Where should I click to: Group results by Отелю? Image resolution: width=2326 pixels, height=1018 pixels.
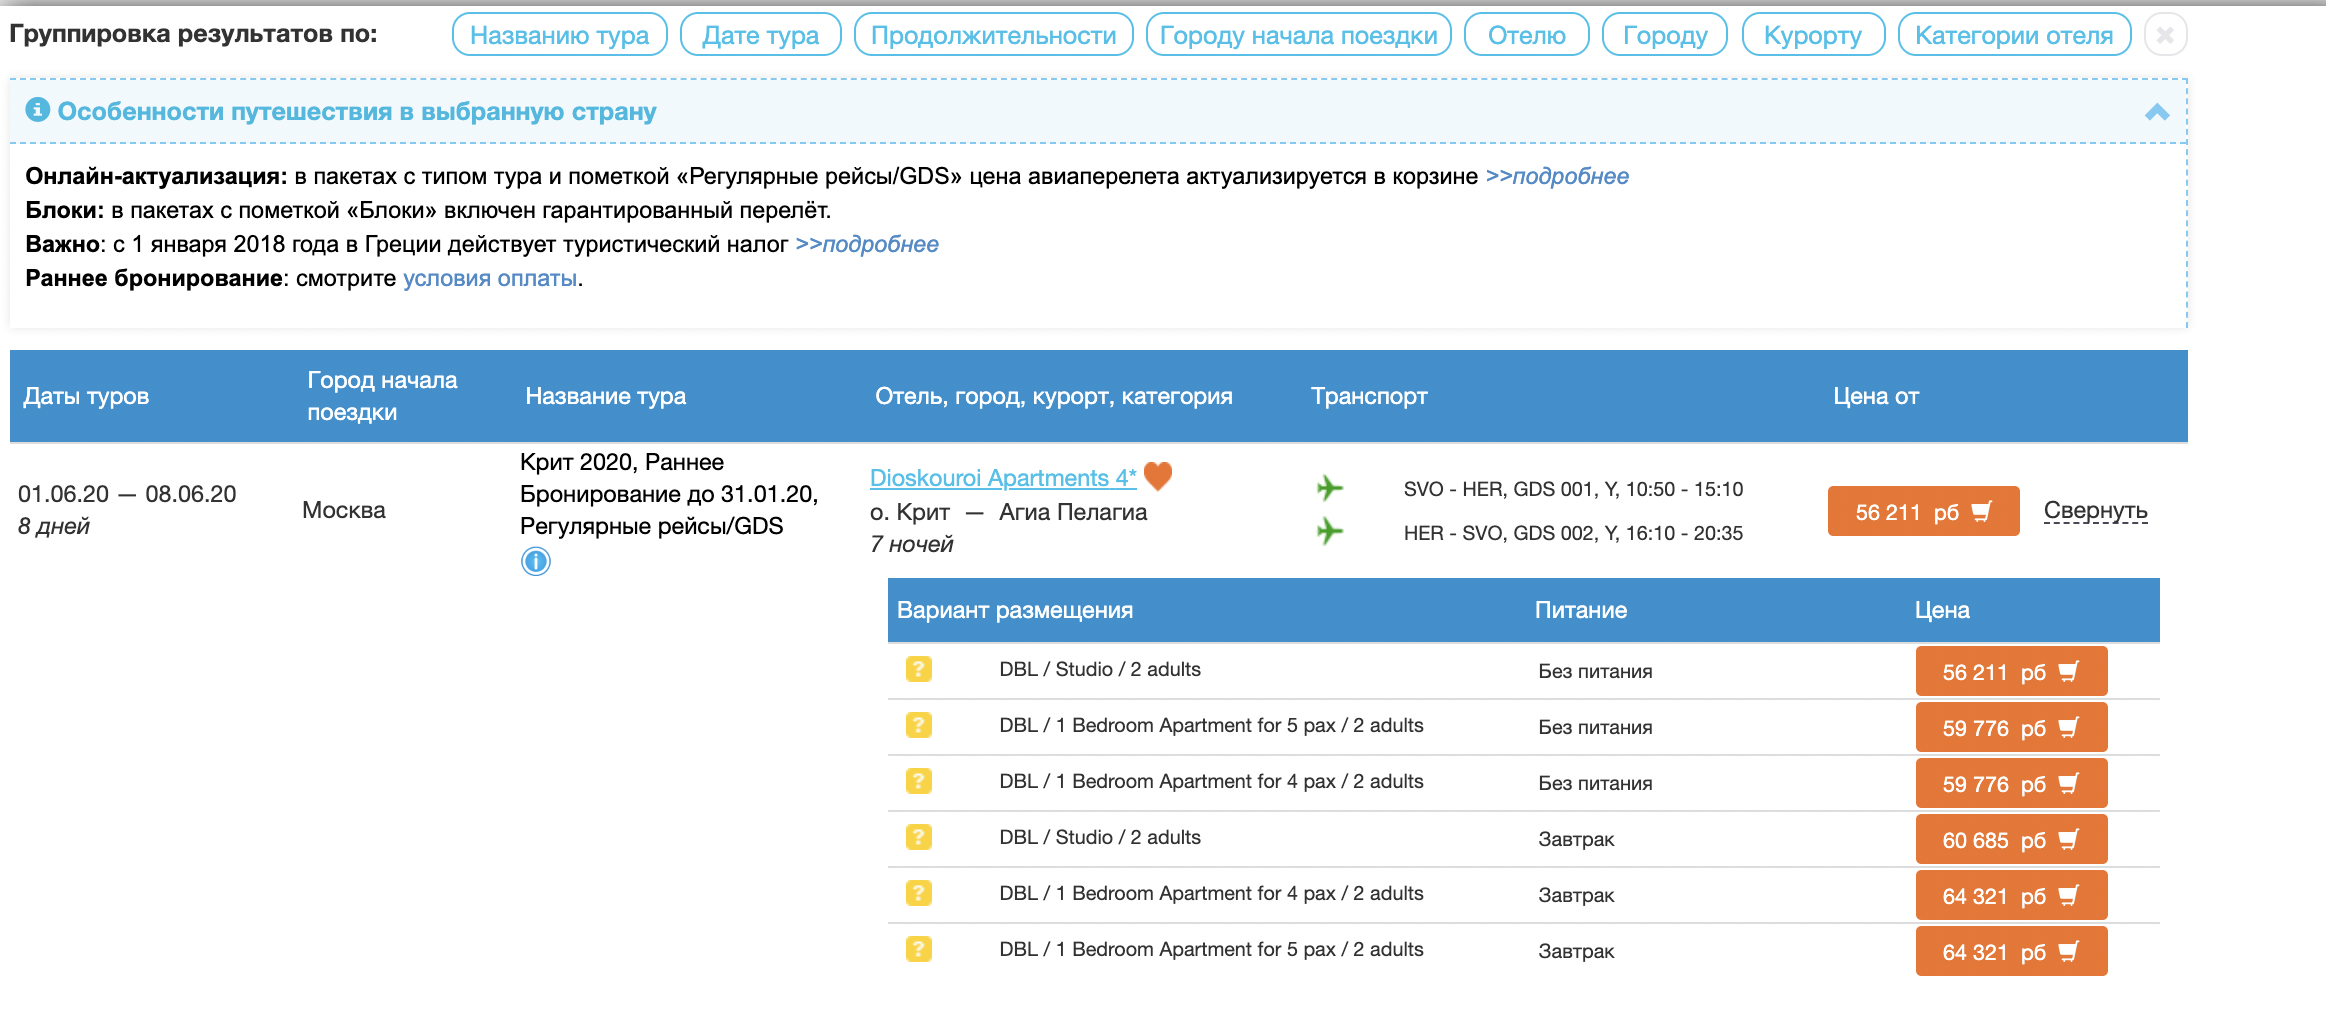tap(1526, 36)
